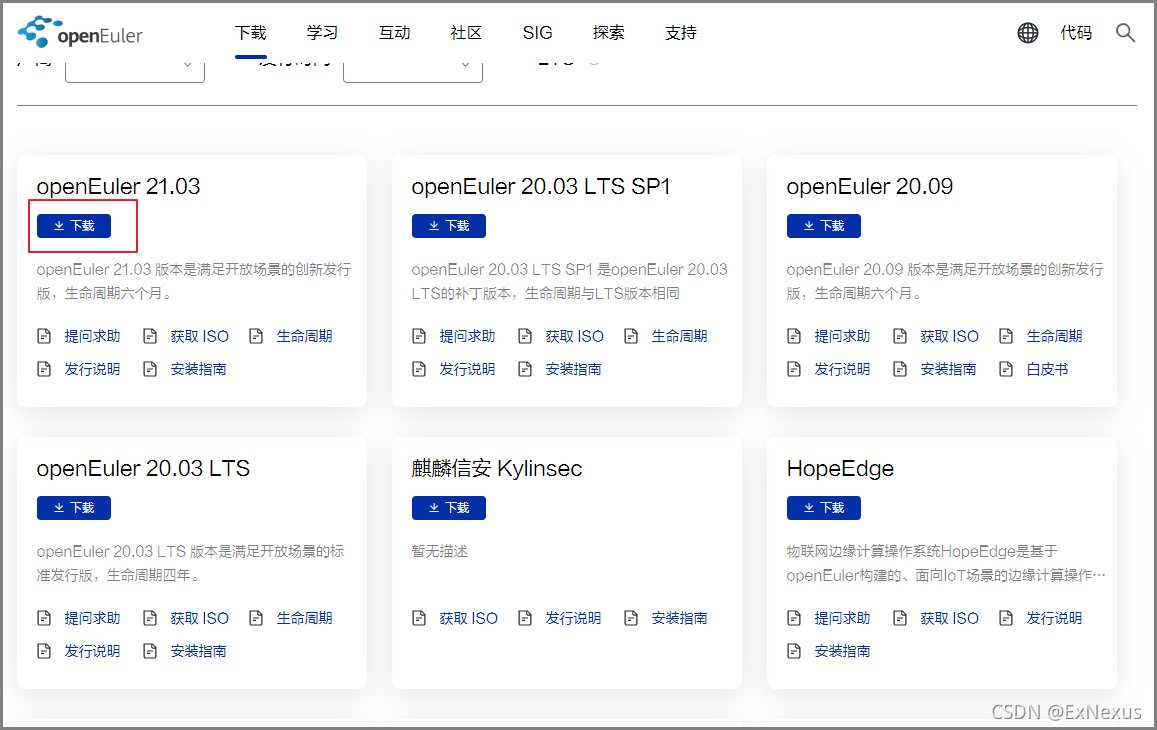Click the openEuler logo
Screen dimensions: 1157x730
pos(80,32)
